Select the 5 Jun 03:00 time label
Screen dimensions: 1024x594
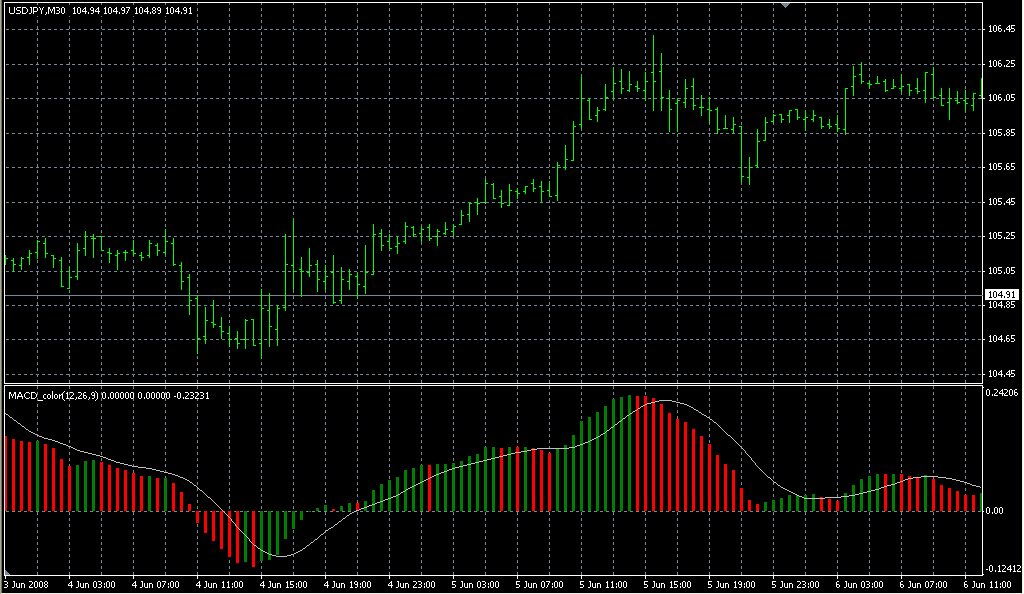click(475, 584)
